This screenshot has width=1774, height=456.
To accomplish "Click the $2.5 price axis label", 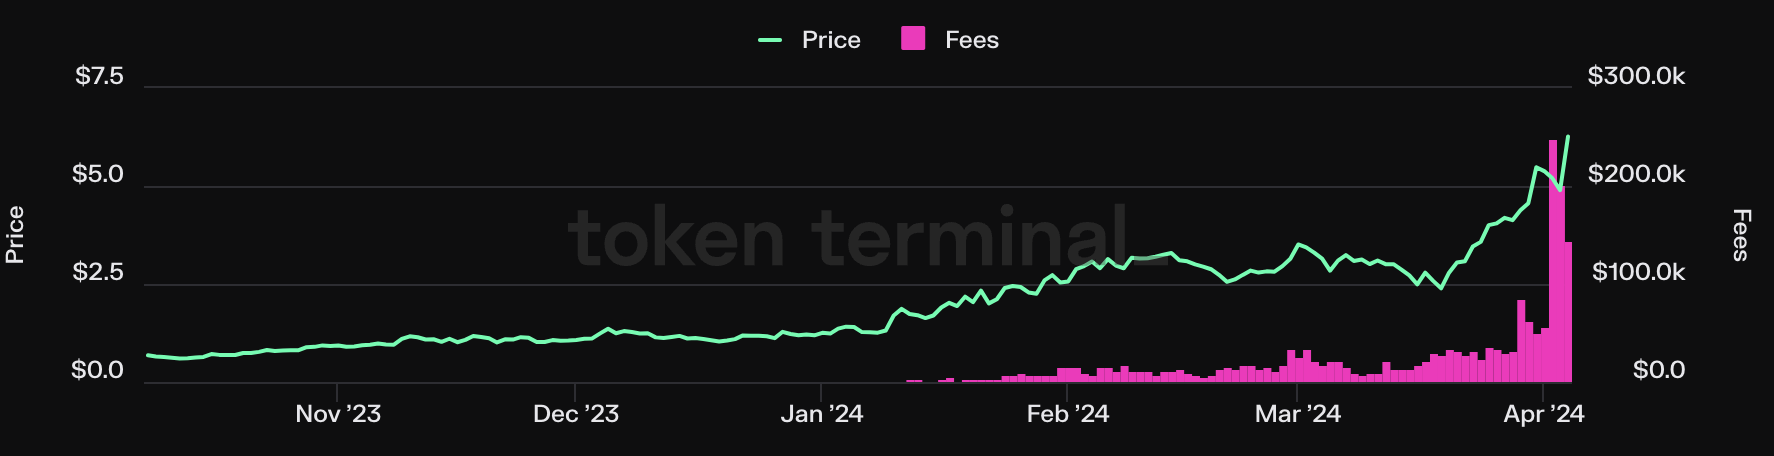I will pyautogui.click(x=97, y=272).
